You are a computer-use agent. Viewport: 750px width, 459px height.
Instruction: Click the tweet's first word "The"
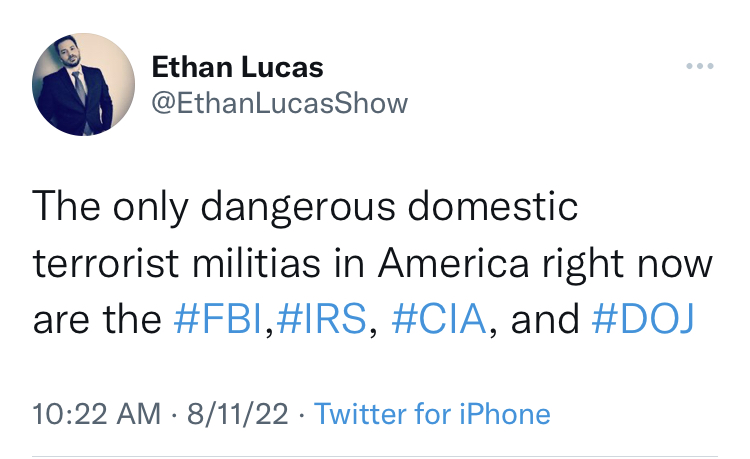(65, 206)
